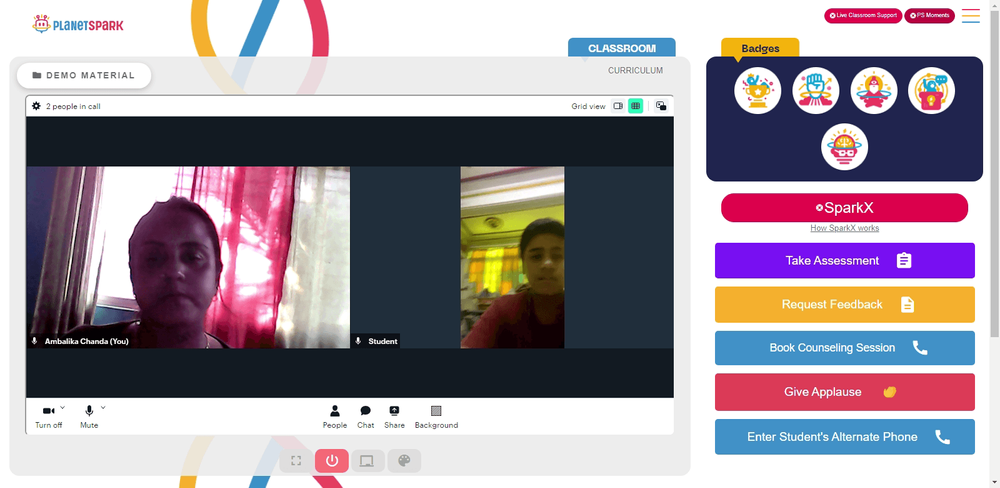The height and width of the screenshot is (488, 1000).
Task: Click the Student video tile
Action: [x=512, y=258]
